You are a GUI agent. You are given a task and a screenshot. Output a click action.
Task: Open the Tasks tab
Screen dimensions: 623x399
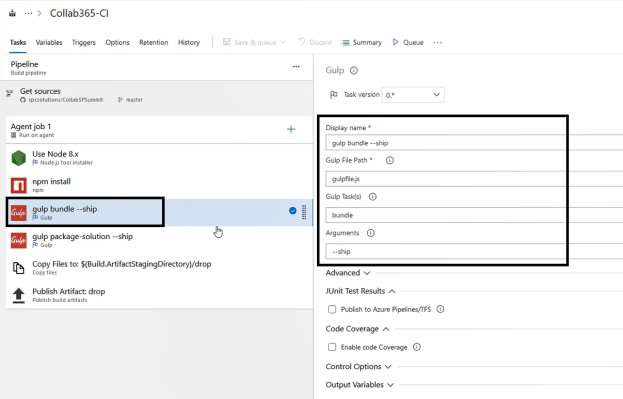18,43
